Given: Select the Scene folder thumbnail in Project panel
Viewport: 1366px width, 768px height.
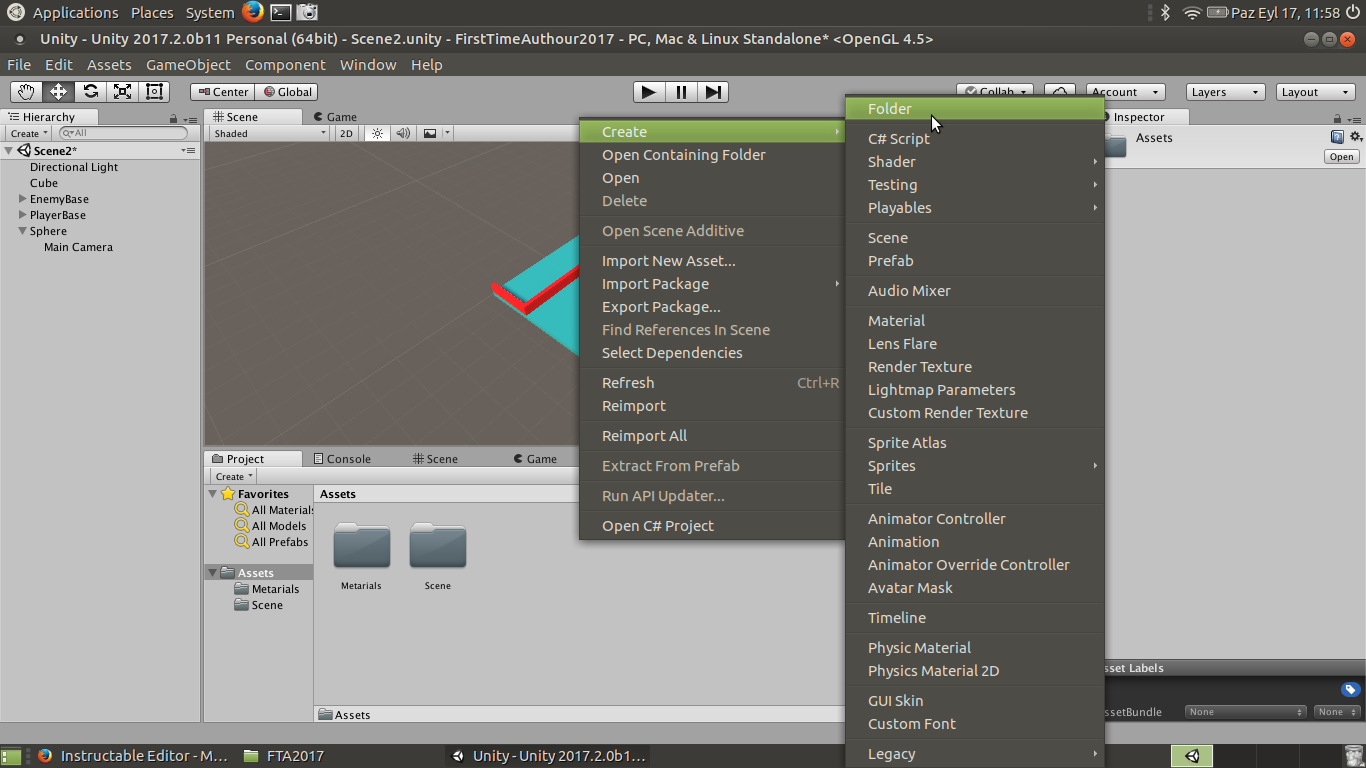Looking at the screenshot, I should click(437, 548).
